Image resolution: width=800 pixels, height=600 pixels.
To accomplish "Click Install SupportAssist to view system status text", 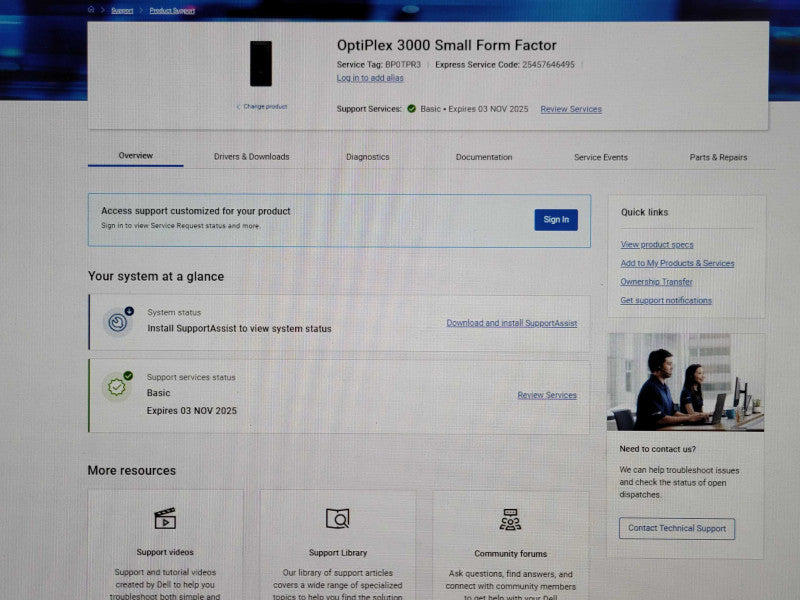I will click(x=239, y=329).
